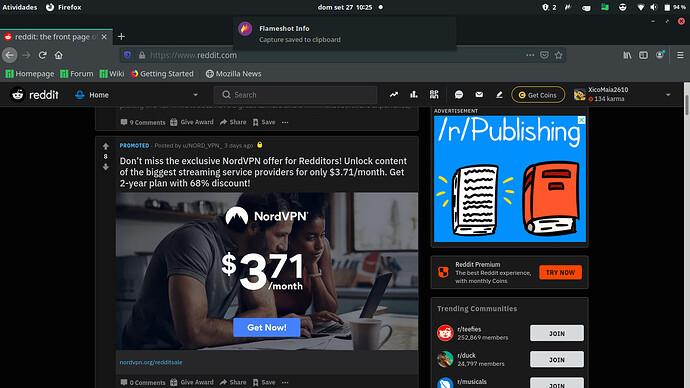The width and height of the screenshot is (690, 388).
Task: Close the reddit front page tab
Action: click(104, 37)
